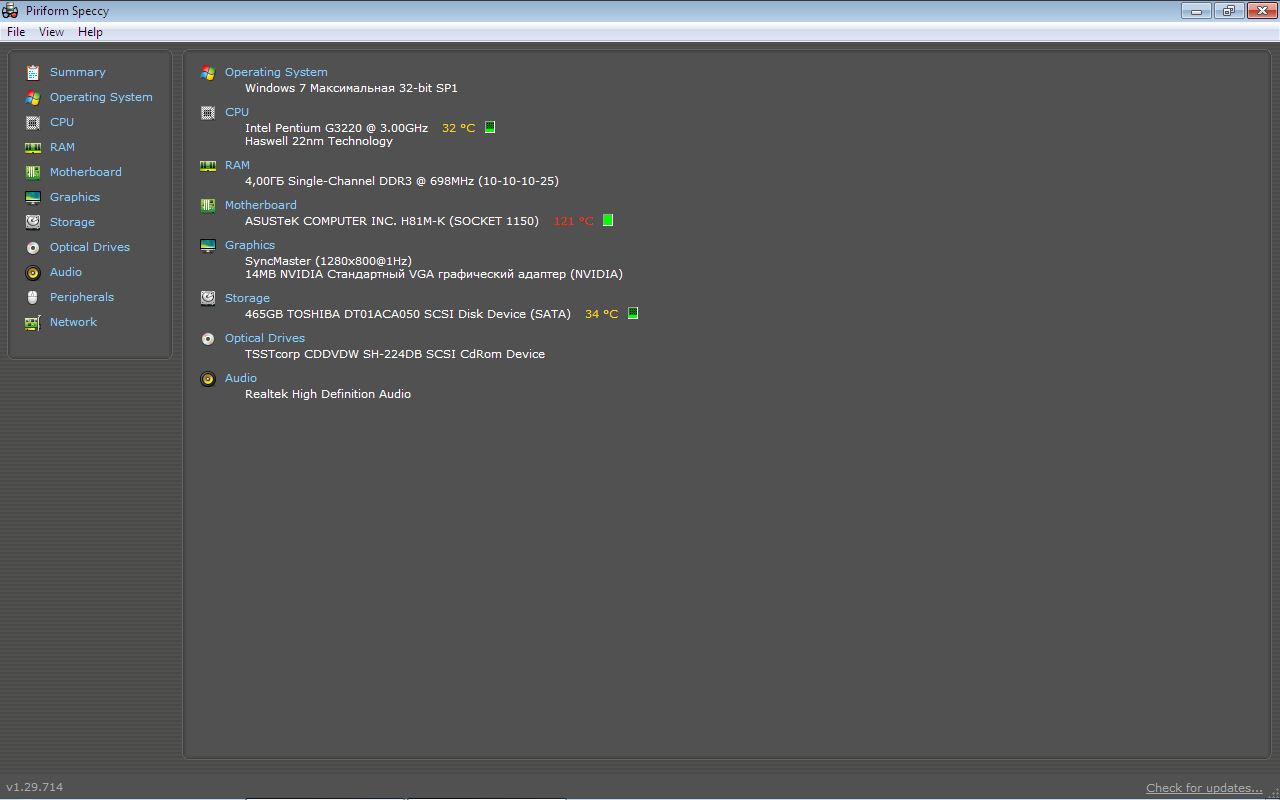Image resolution: width=1280 pixels, height=800 pixels.
Task: Select the Motherboard icon in the sidebar
Action: (x=33, y=172)
